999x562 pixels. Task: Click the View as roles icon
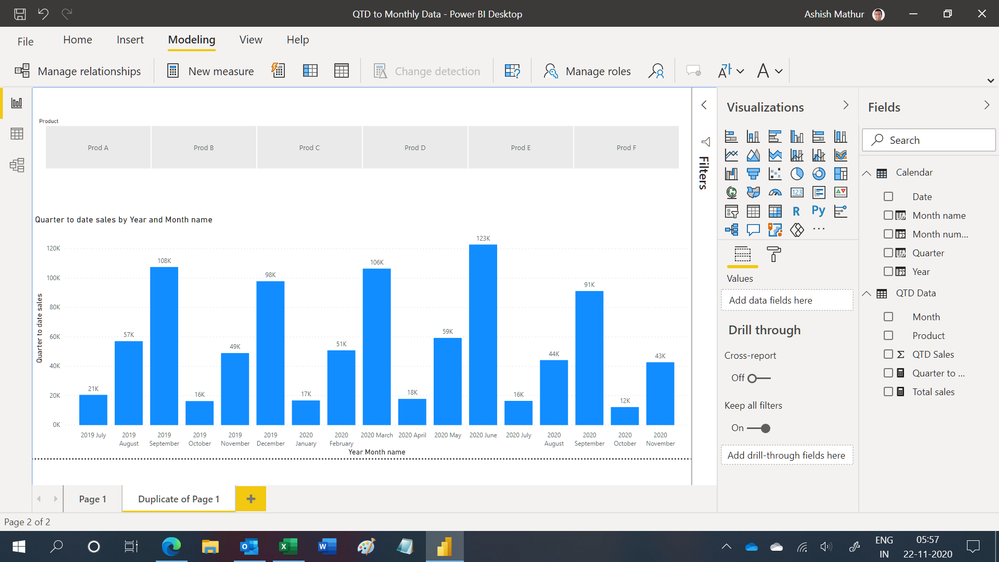[x=656, y=71]
